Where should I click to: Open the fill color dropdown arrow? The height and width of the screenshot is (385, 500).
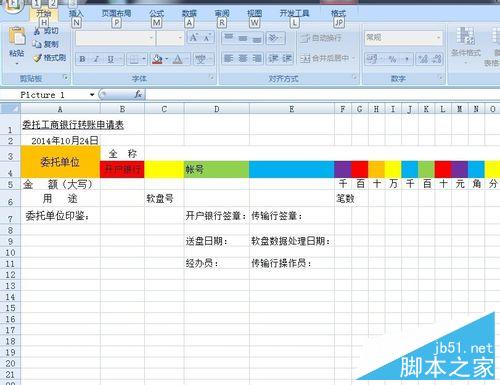[x=166, y=59]
